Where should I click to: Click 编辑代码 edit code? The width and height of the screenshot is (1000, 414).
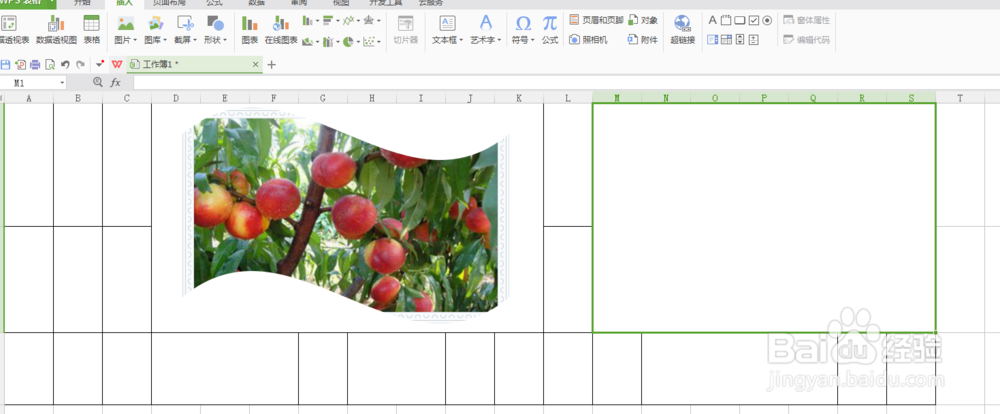coord(807,40)
